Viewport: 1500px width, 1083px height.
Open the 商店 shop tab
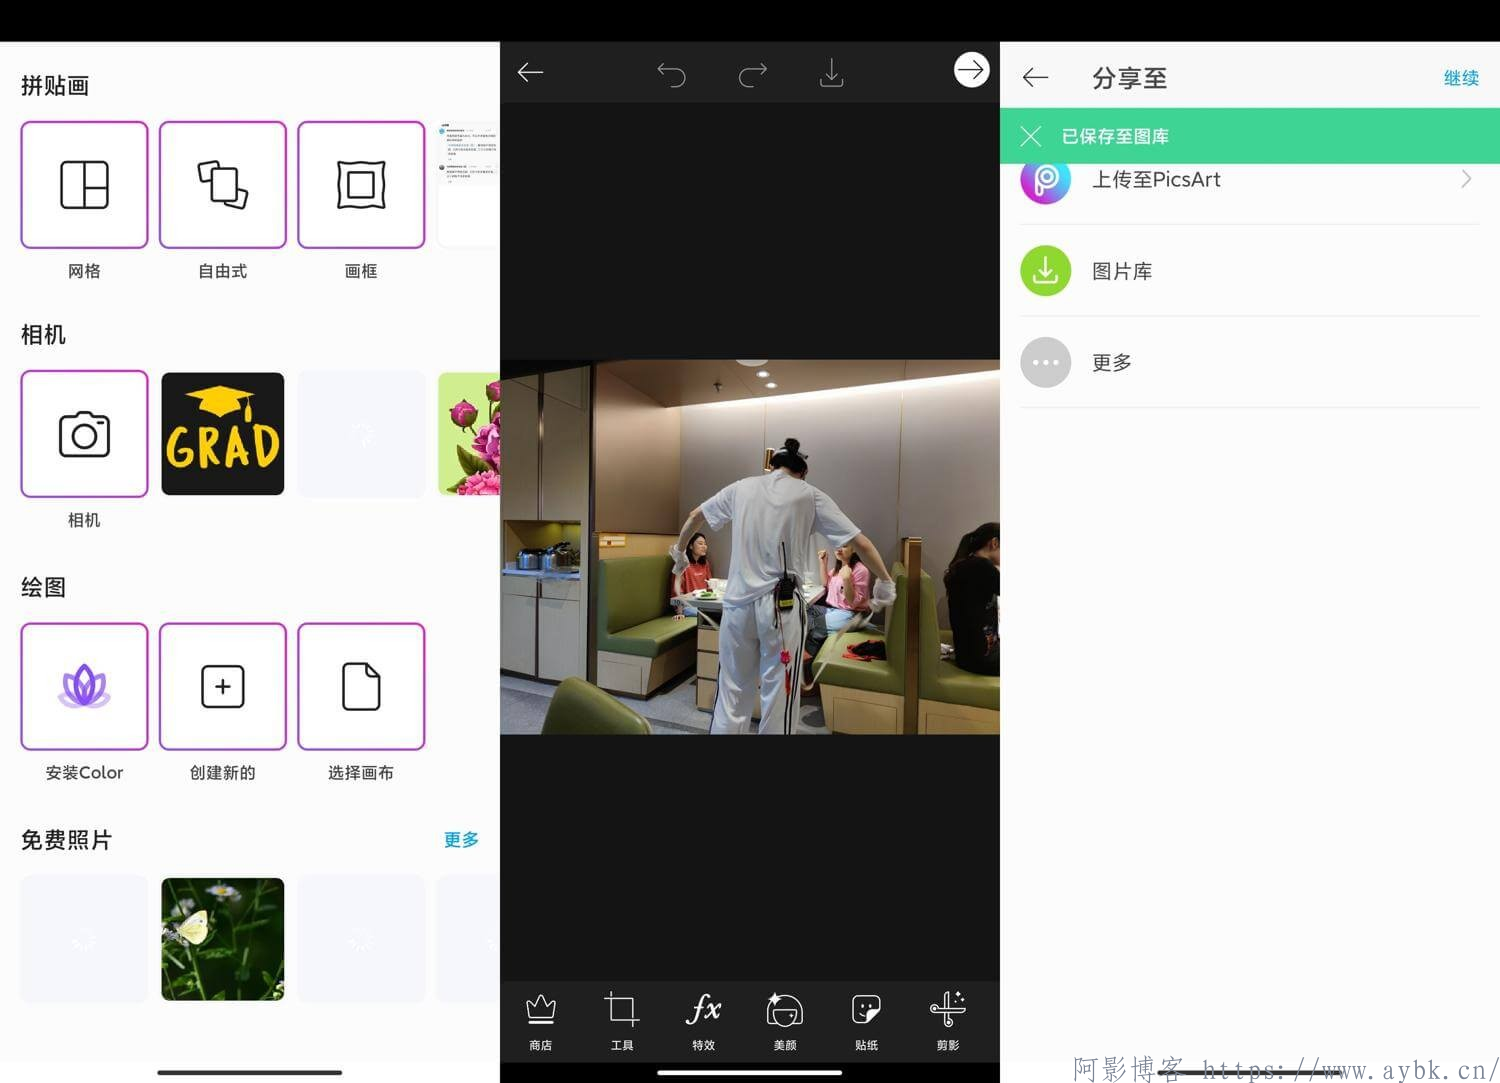click(x=541, y=1020)
